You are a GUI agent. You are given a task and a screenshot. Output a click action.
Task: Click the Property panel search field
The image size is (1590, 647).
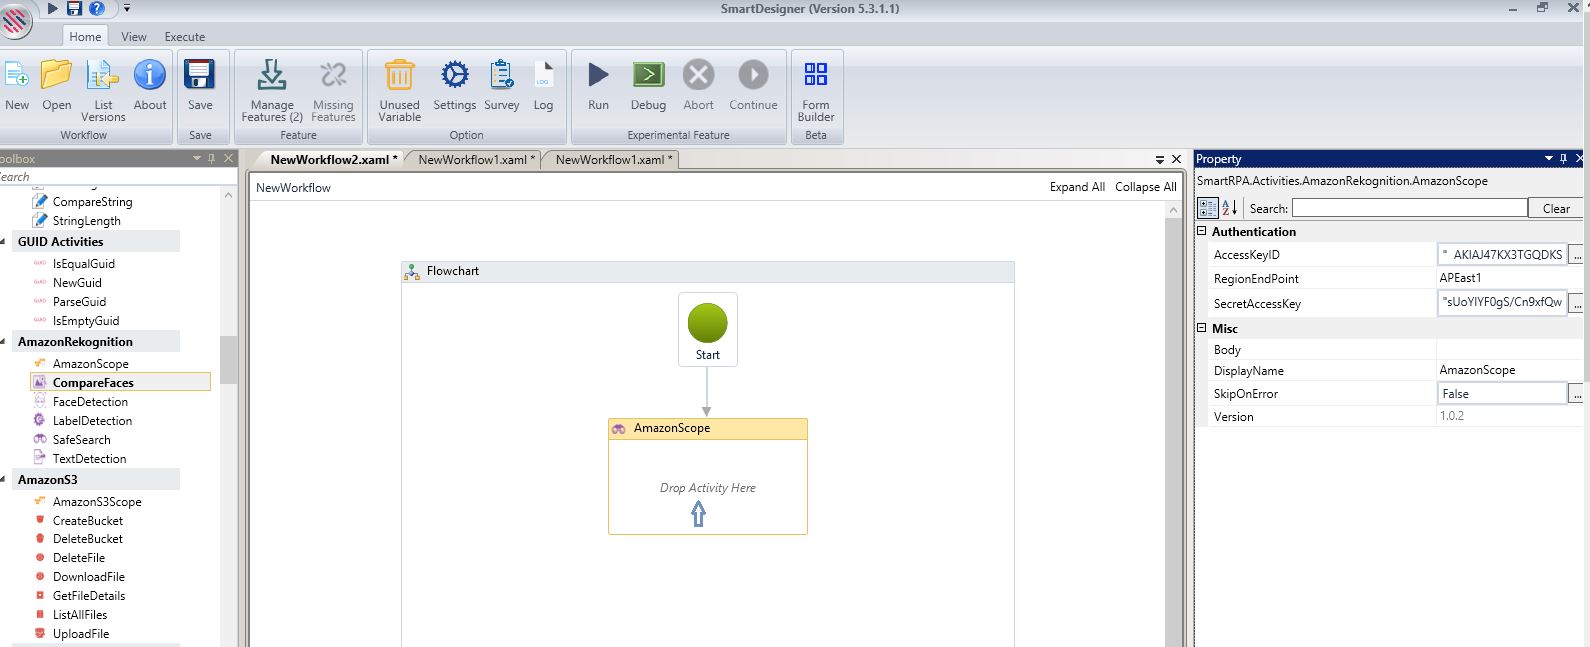1409,208
